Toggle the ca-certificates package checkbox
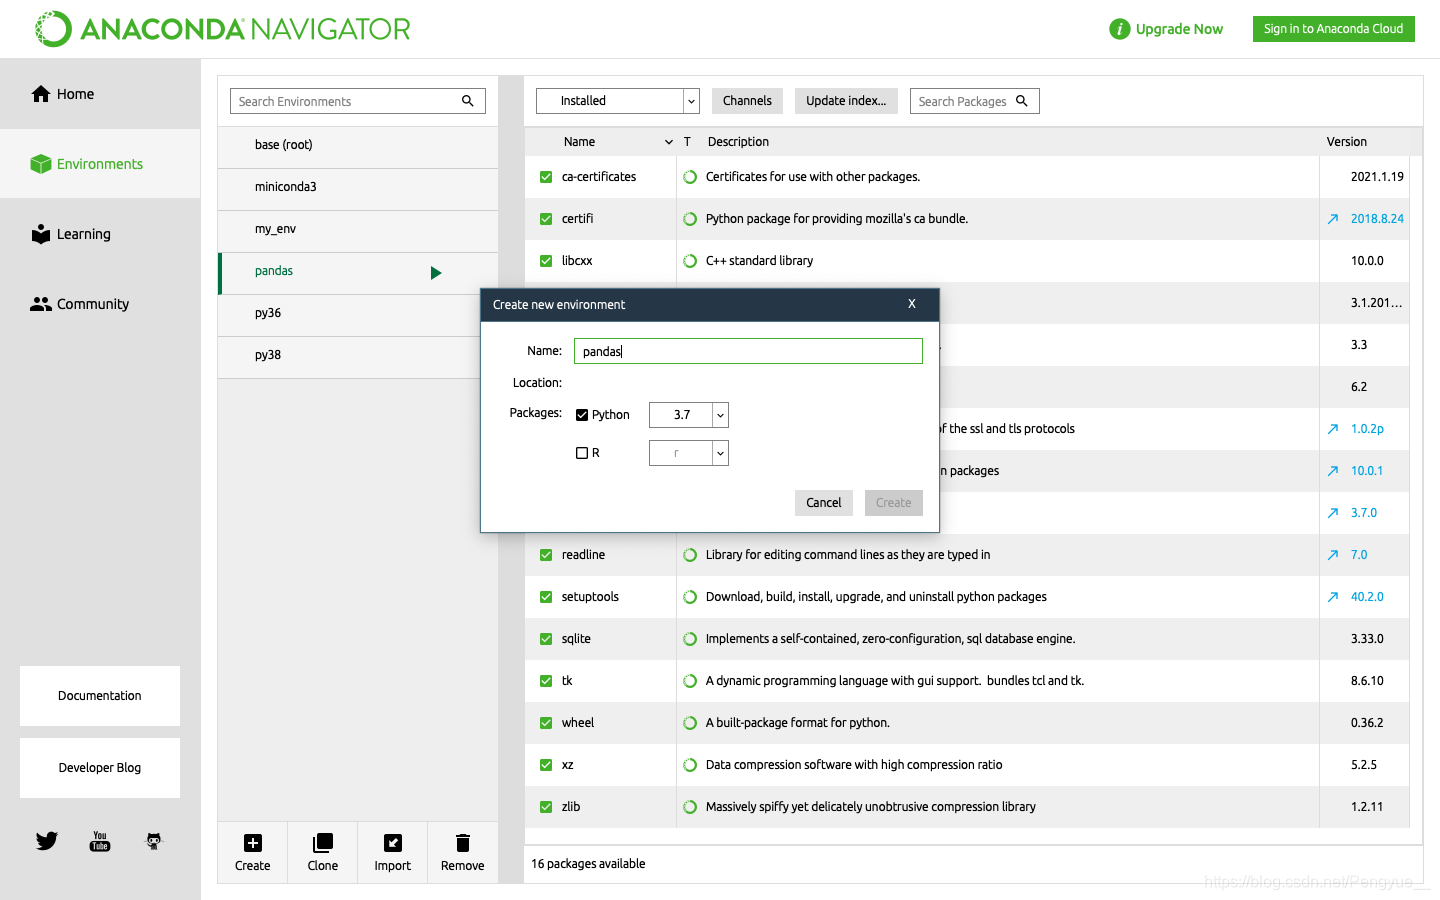The image size is (1440, 900). coord(546,177)
